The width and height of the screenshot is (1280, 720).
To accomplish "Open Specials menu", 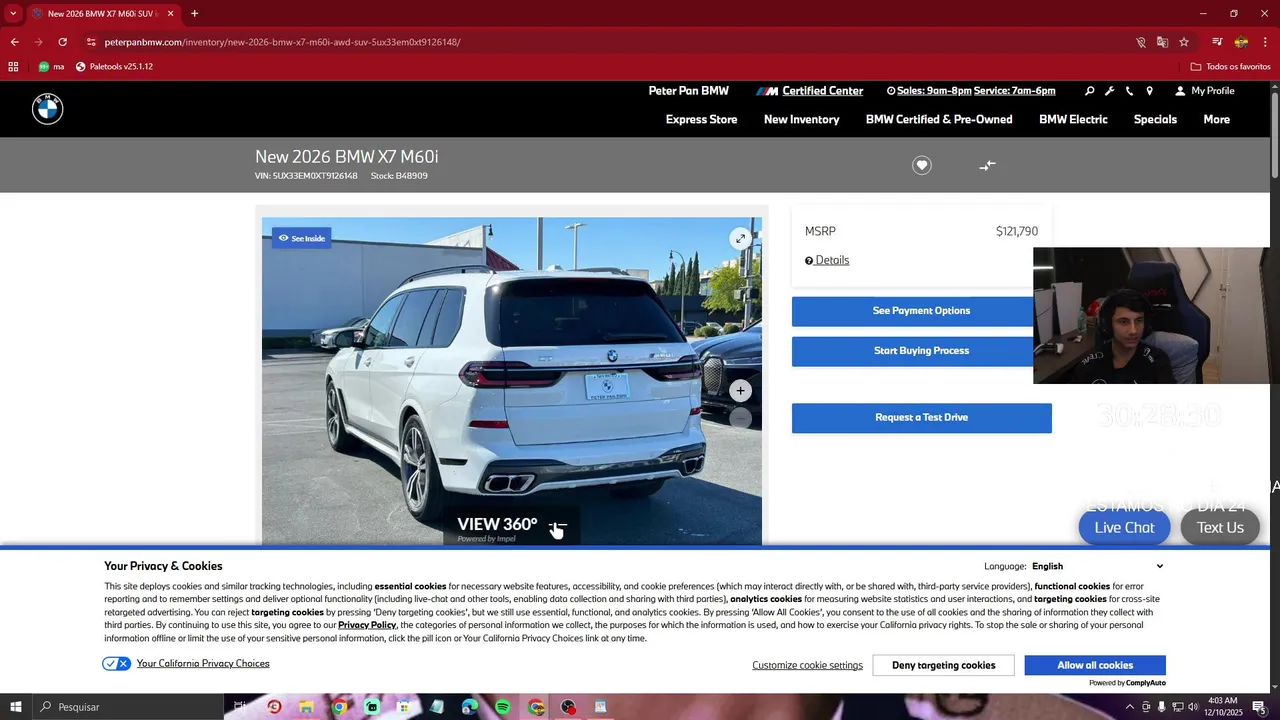I will 1155,119.
